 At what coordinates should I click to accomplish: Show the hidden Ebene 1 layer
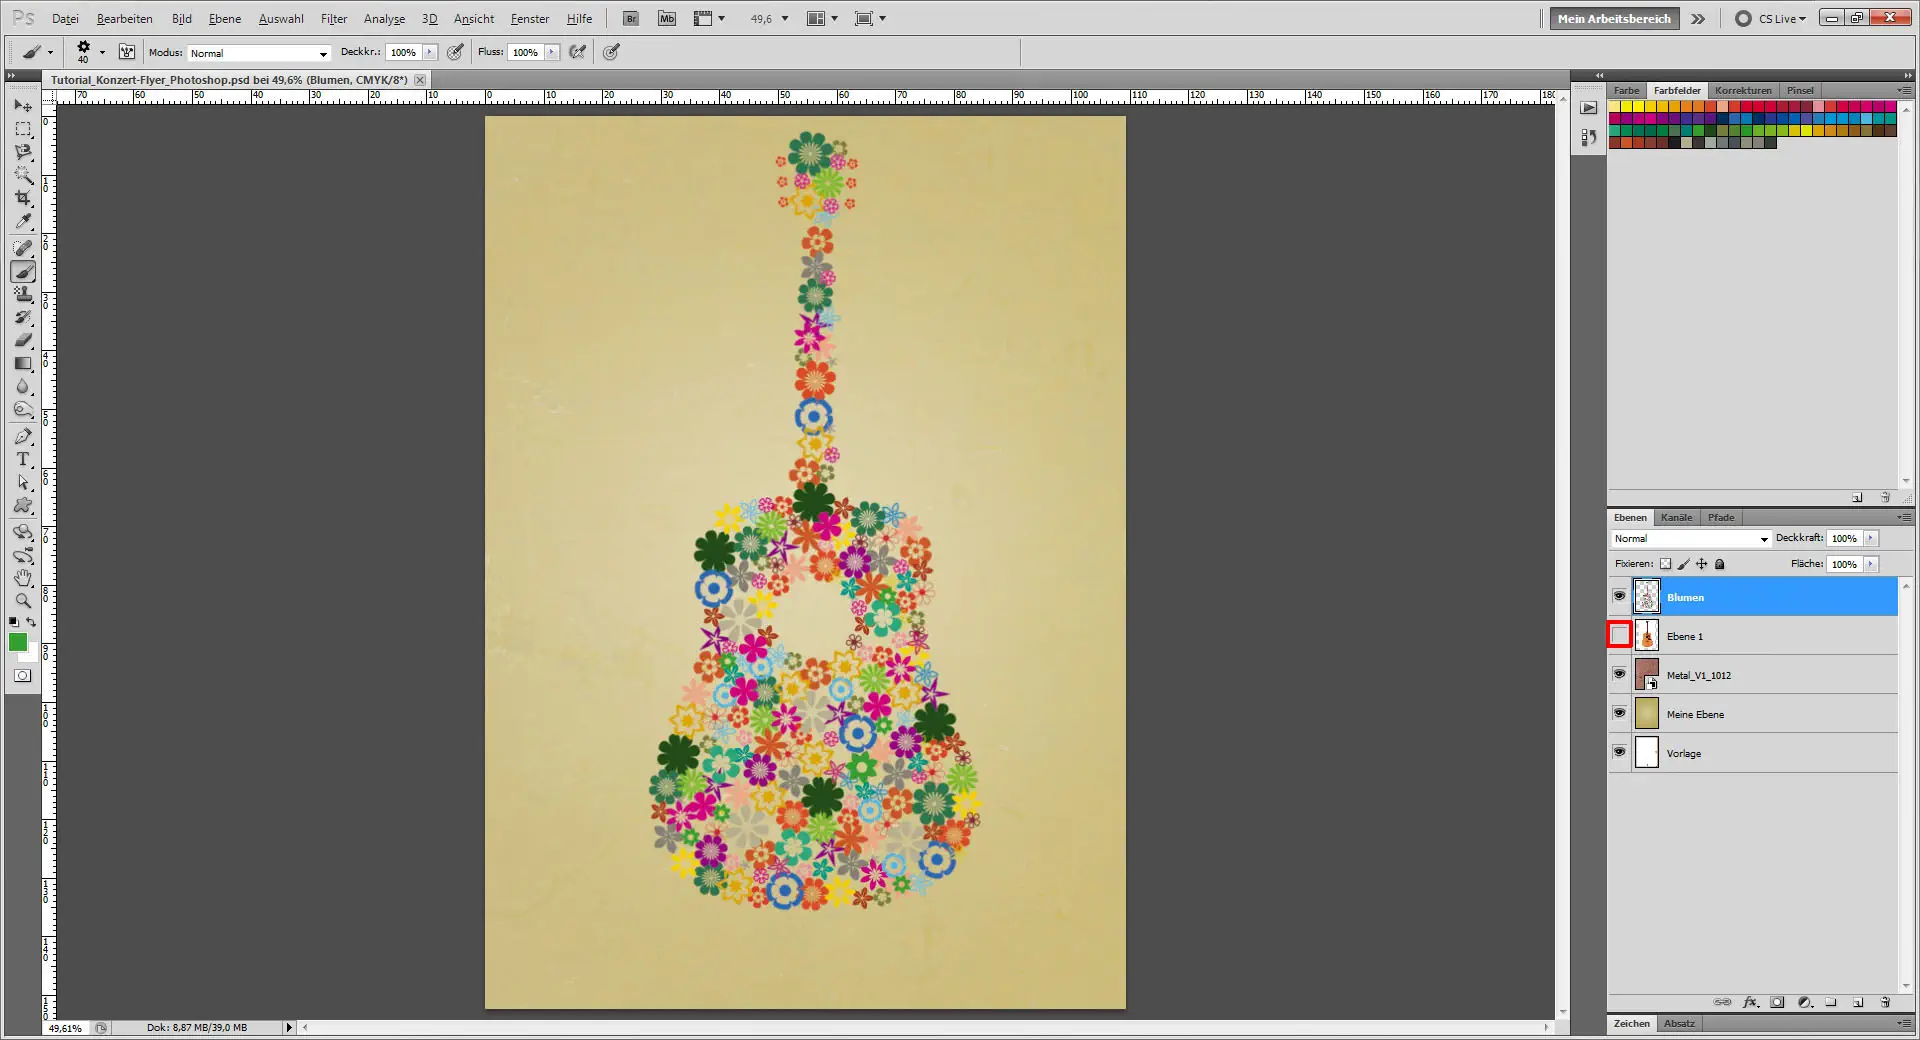pyautogui.click(x=1619, y=636)
